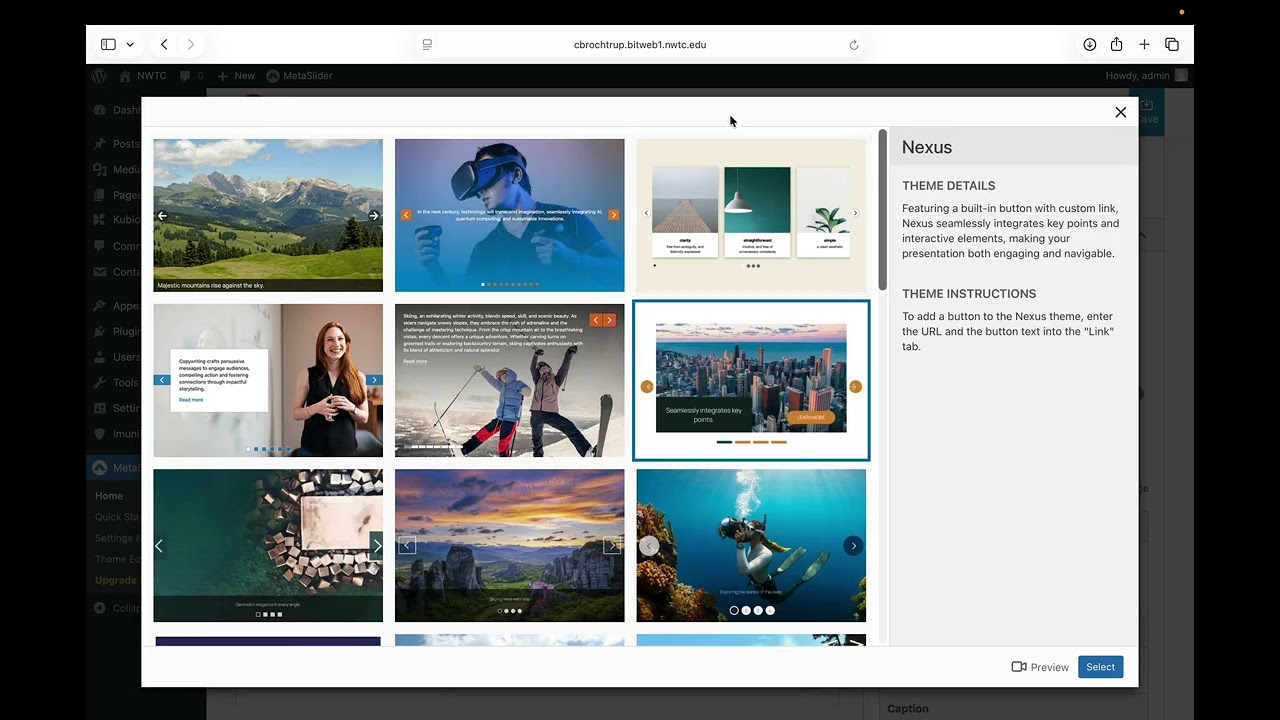Choose the mountain landscape theme thumbnail
The width and height of the screenshot is (1280, 720).
(268, 215)
